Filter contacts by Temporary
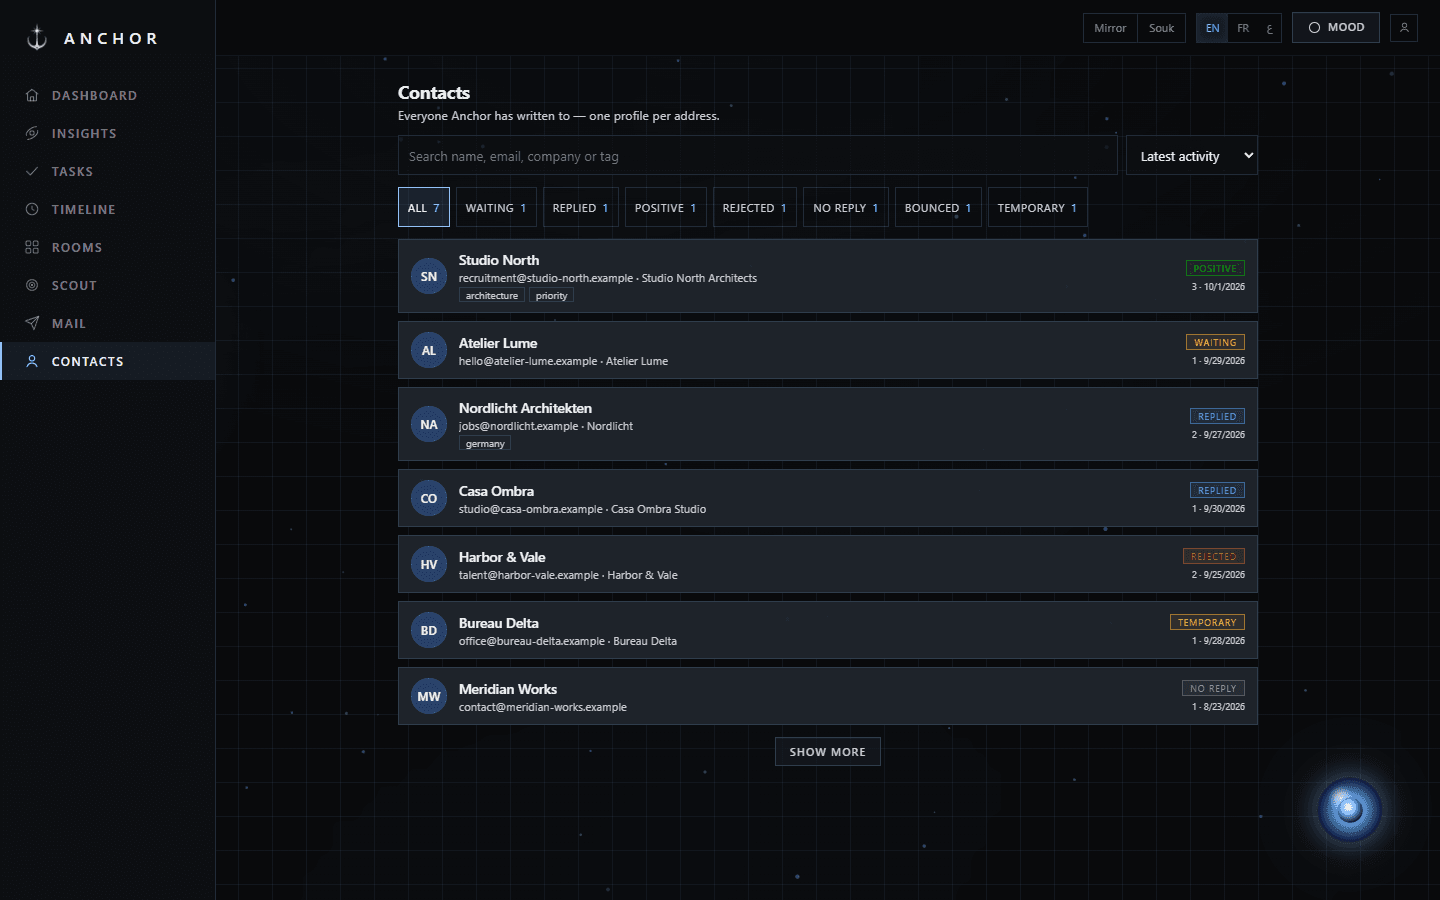Screen dimensions: 1440x900 1038,208
